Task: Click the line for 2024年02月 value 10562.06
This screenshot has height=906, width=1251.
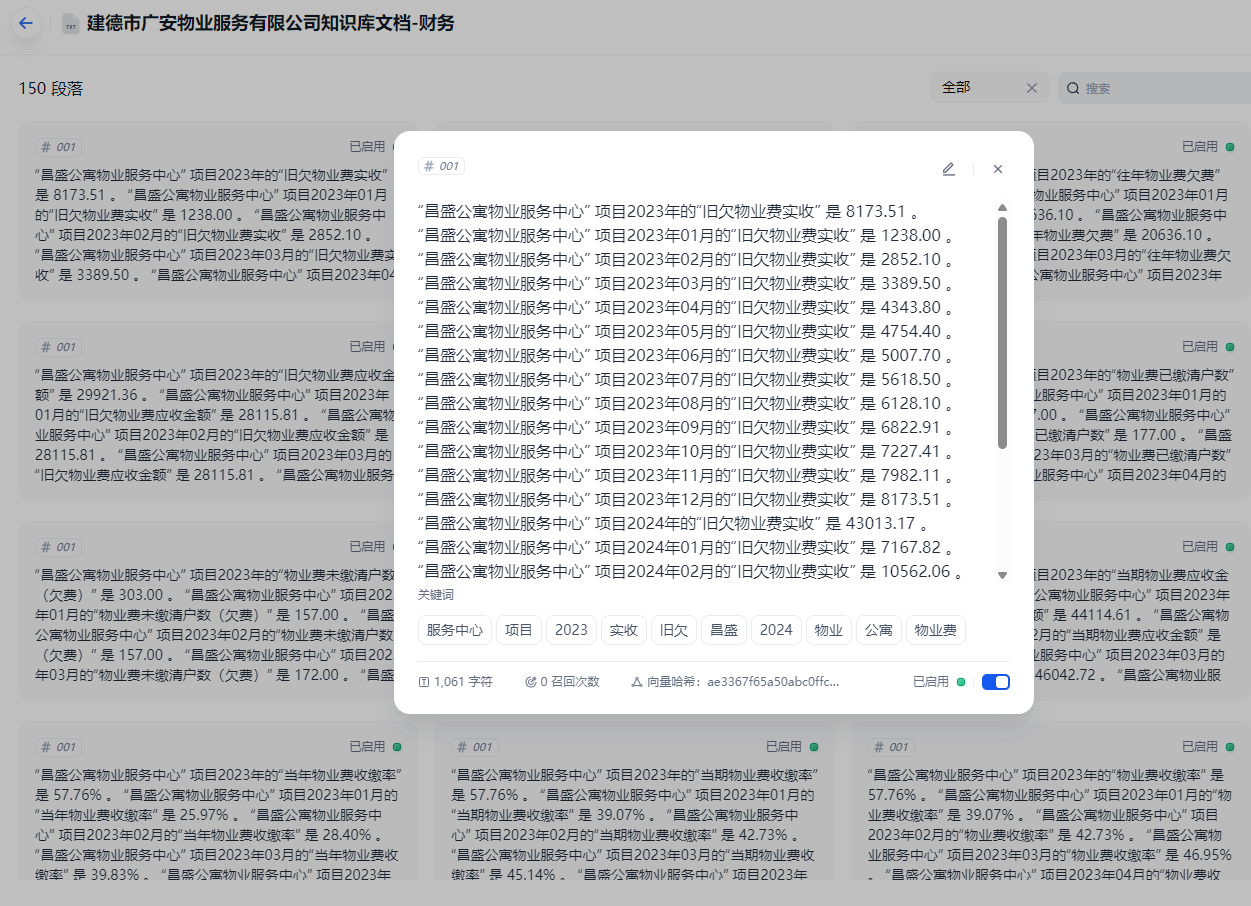Action: click(x=690, y=572)
